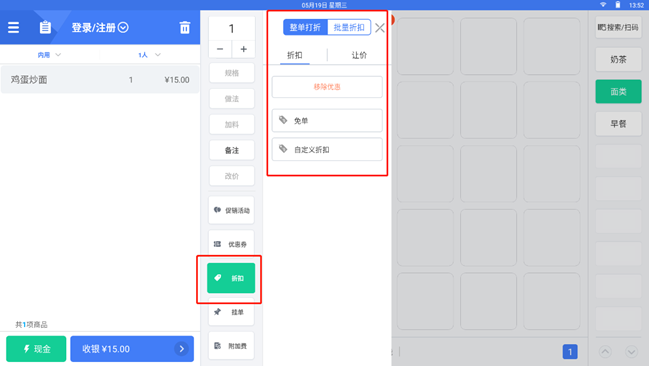Open the order list clipboard icon
This screenshot has width=649, height=366.
point(45,27)
